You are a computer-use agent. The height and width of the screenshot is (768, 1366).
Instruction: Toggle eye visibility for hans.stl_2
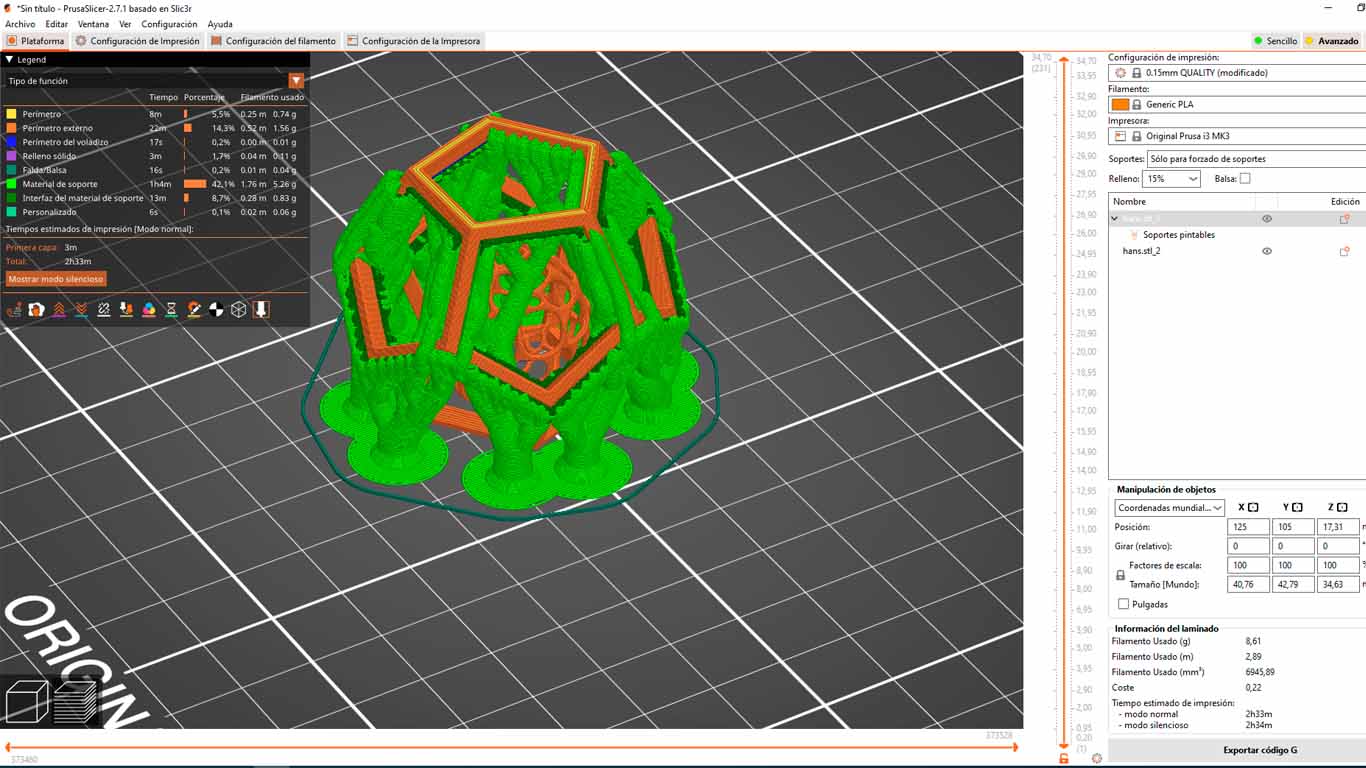1267,251
